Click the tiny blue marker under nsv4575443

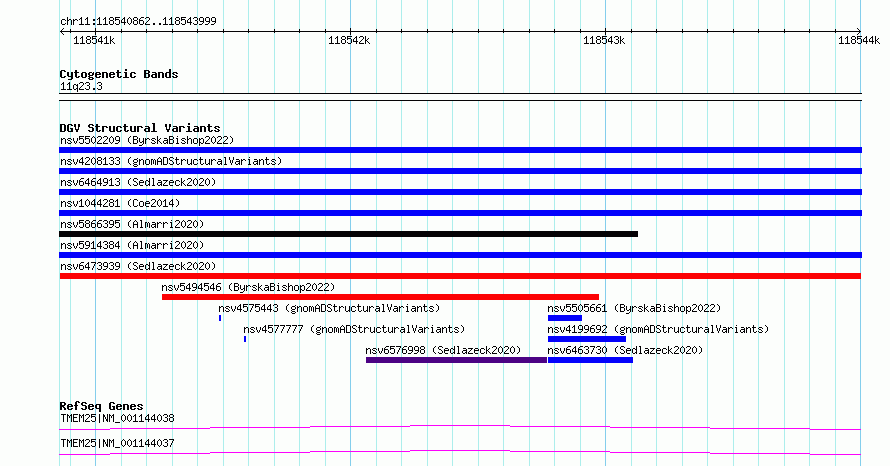coord(220,318)
